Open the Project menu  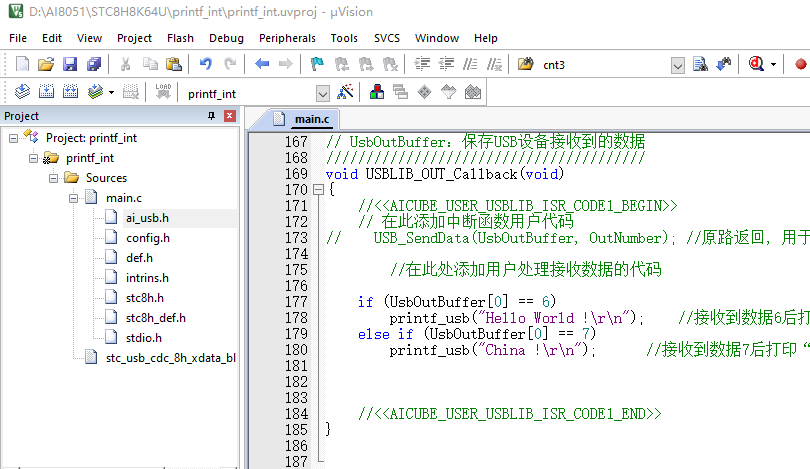pos(134,38)
